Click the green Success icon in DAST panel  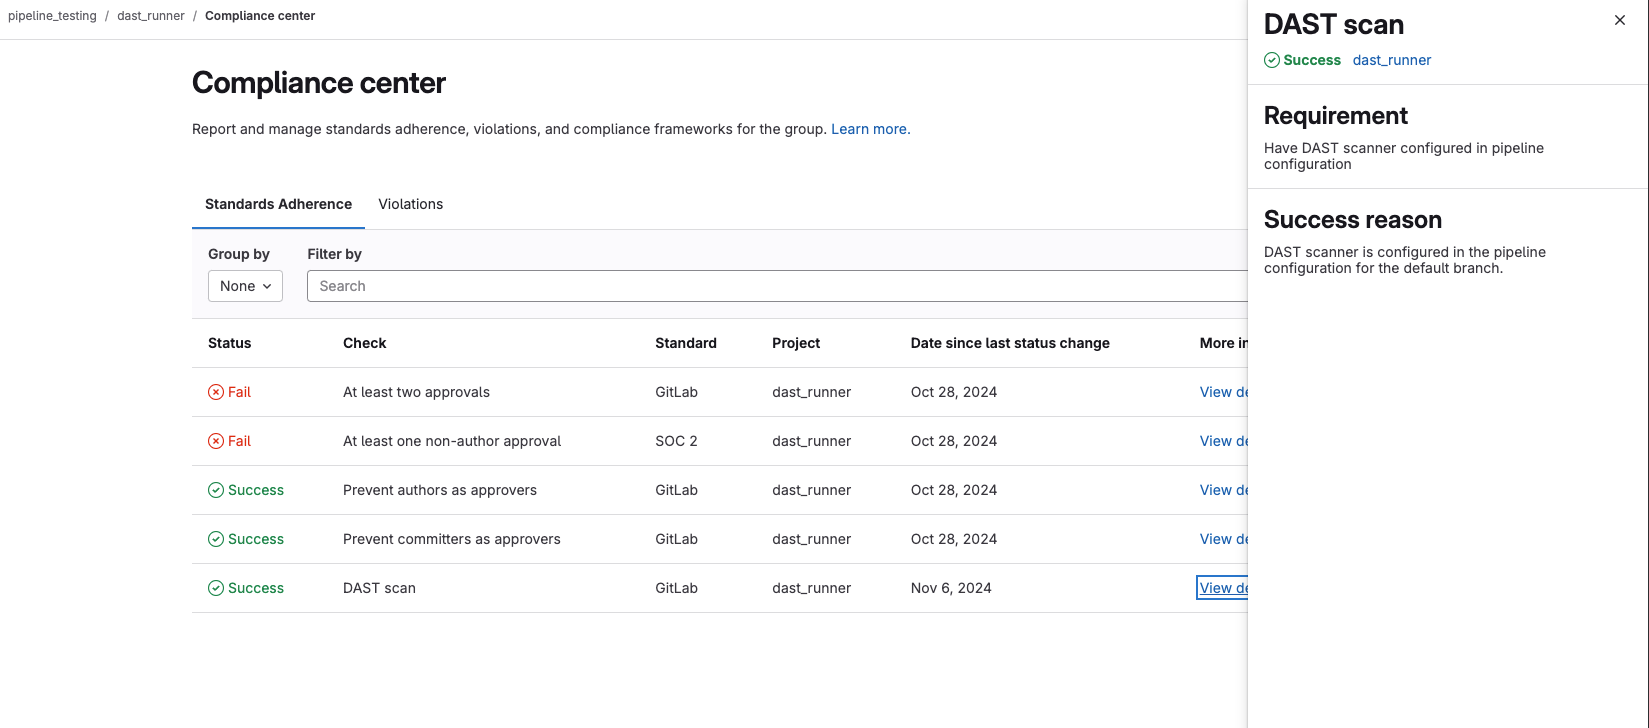[x=1272, y=60]
